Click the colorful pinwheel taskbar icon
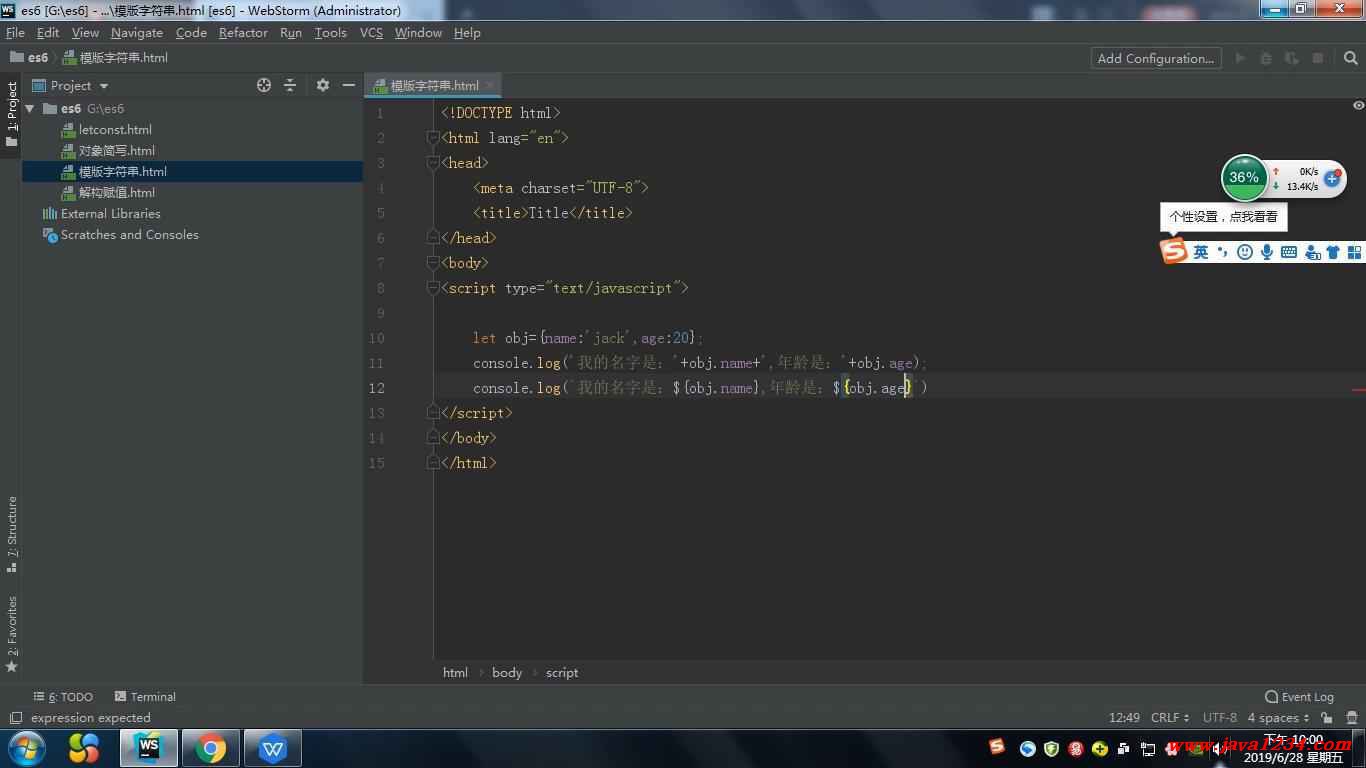 click(84, 748)
